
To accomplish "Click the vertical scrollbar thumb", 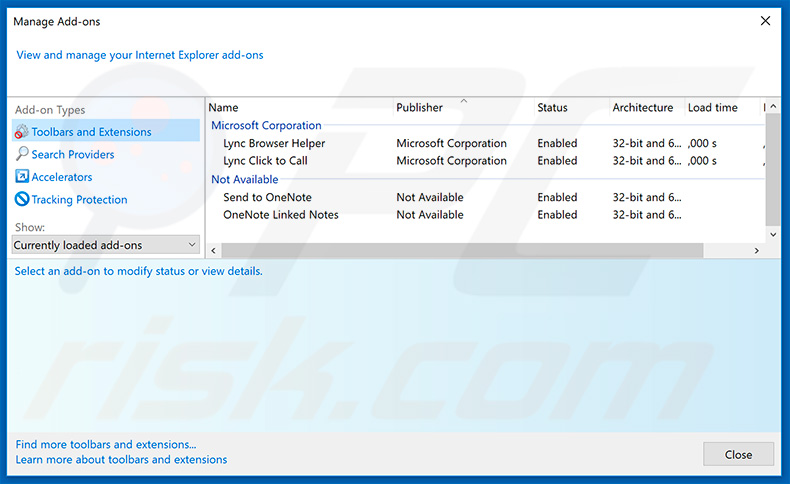I will click(x=773, y=170).
